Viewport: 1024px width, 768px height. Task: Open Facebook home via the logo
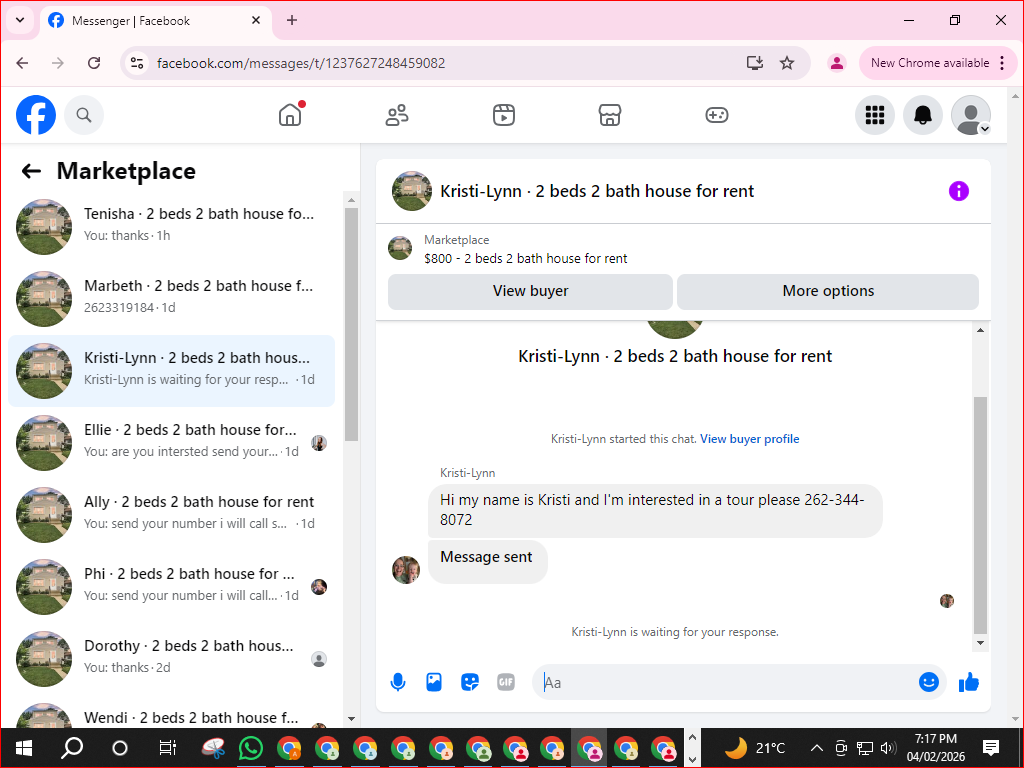click(x=36, y=115)
